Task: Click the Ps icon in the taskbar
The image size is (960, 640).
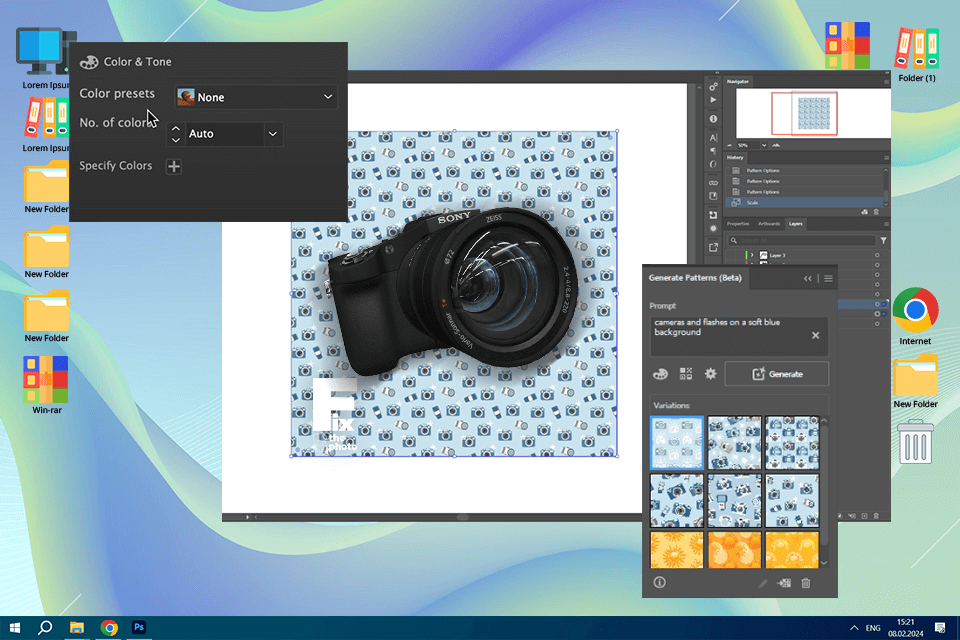Action: (x=139, y=627)
